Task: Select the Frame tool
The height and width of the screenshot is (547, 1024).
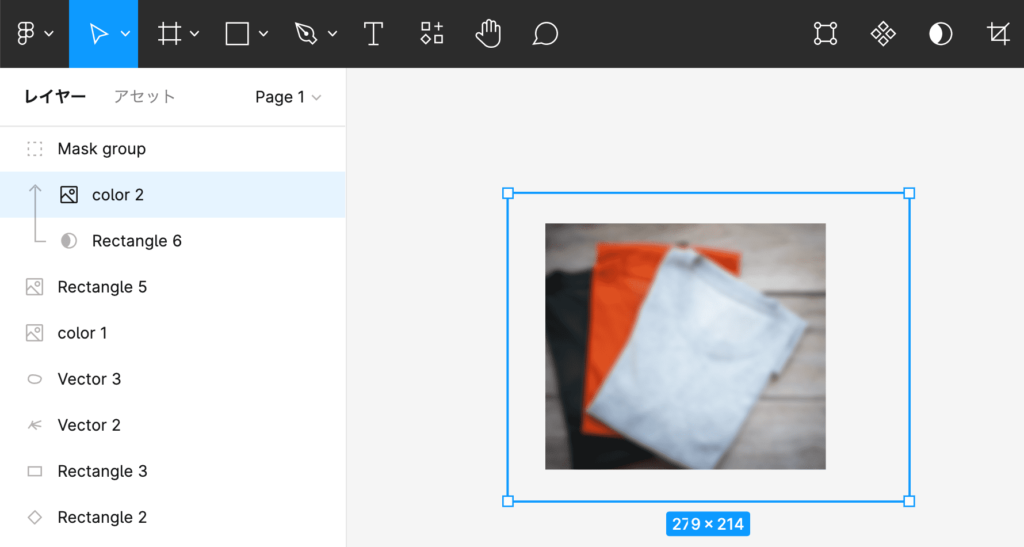Action: point(170,34)
